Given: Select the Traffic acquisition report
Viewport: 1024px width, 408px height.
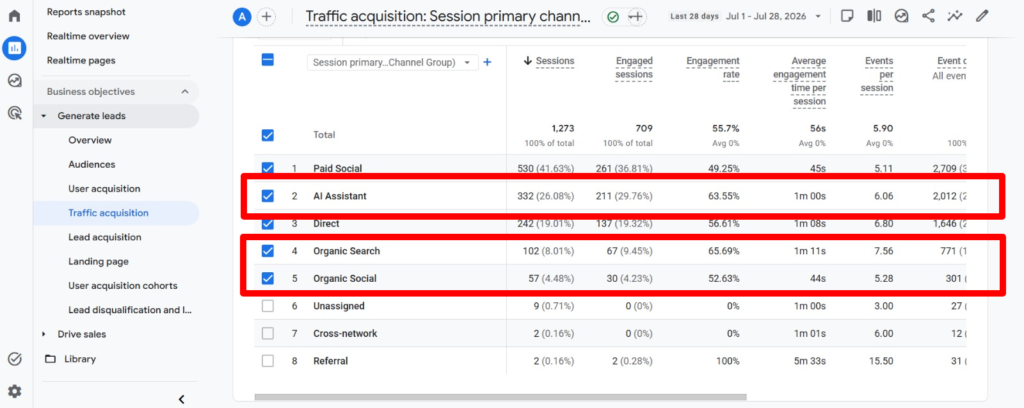Looking at the screenshot, I should click(108, 213).
